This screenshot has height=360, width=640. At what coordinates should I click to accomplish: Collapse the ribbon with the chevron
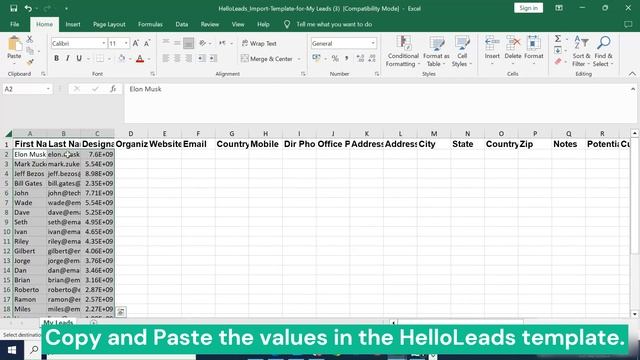click(632, 74)
